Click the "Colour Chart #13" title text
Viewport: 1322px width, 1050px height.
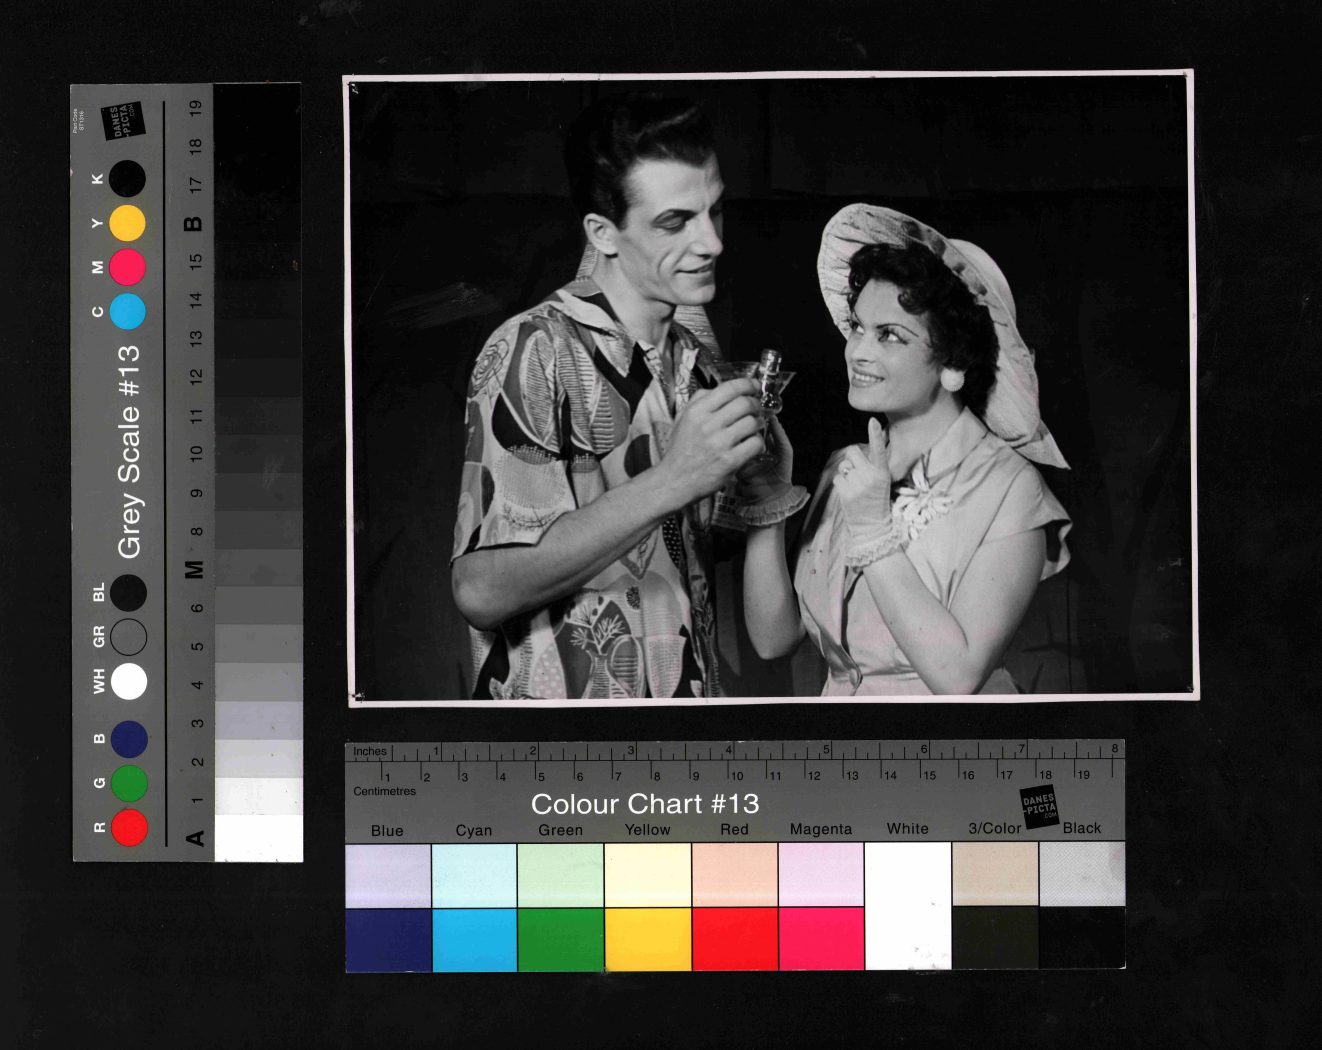pos(644,804)
